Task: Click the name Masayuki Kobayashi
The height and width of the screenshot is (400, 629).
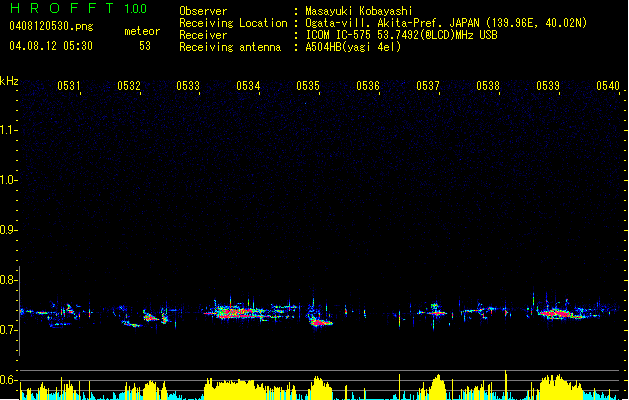Action: tap(359, 11)
